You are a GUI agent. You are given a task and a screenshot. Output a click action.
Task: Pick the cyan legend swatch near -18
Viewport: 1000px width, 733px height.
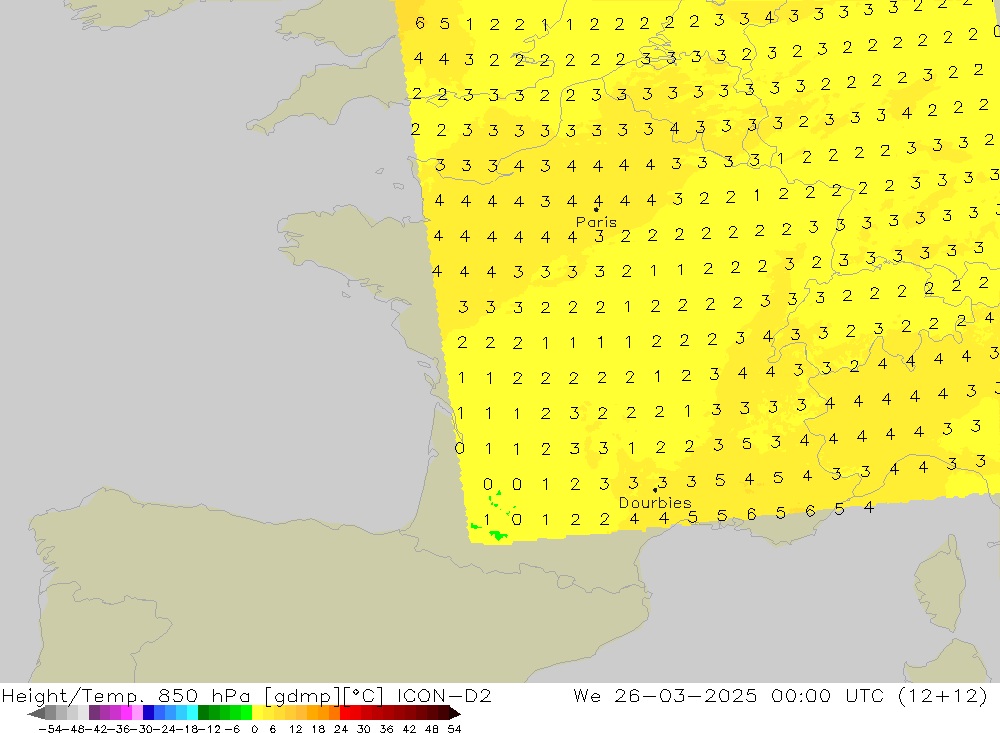point(192,713)
